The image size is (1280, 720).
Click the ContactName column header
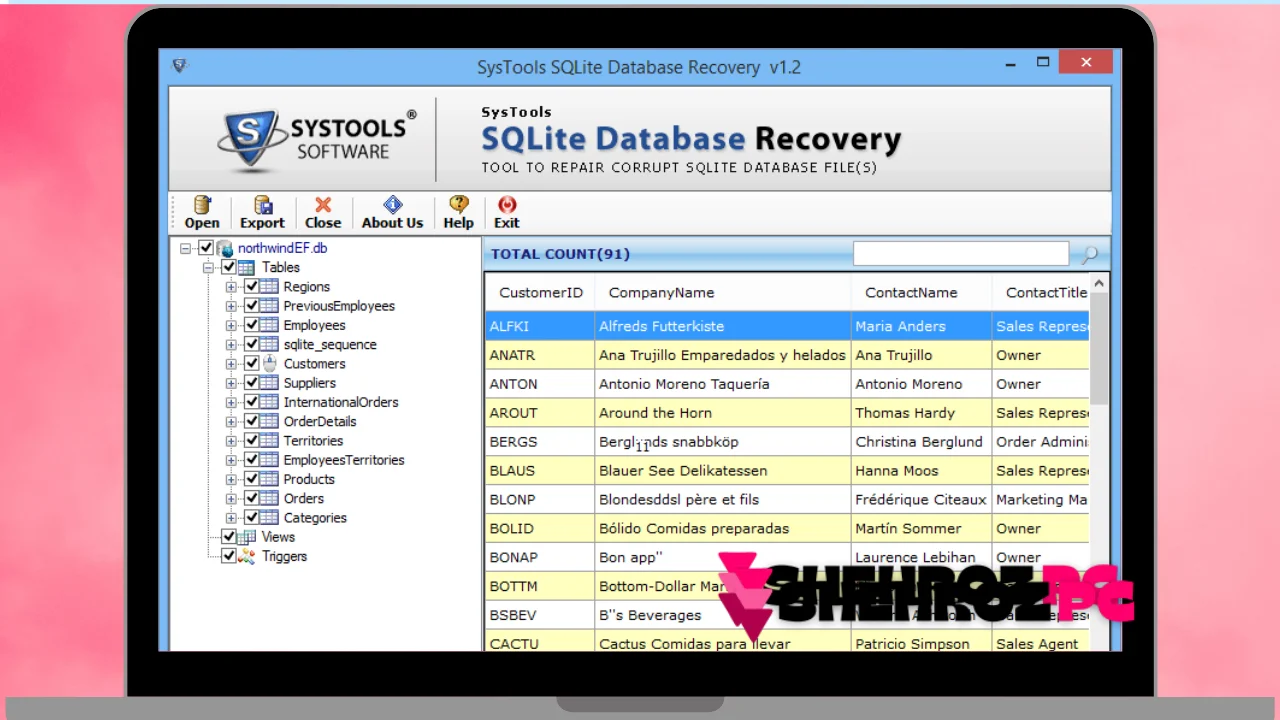(x=921, y=293)
